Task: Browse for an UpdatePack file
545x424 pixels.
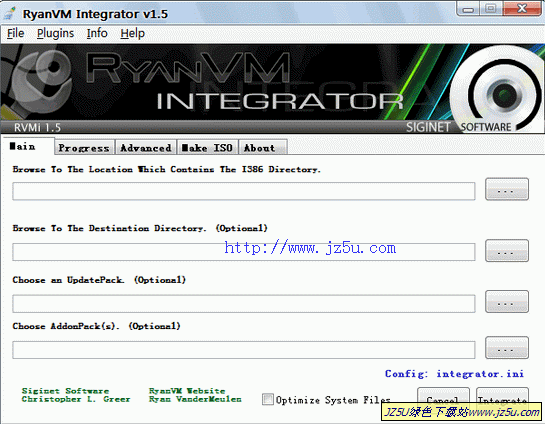Action: (507, 302)
